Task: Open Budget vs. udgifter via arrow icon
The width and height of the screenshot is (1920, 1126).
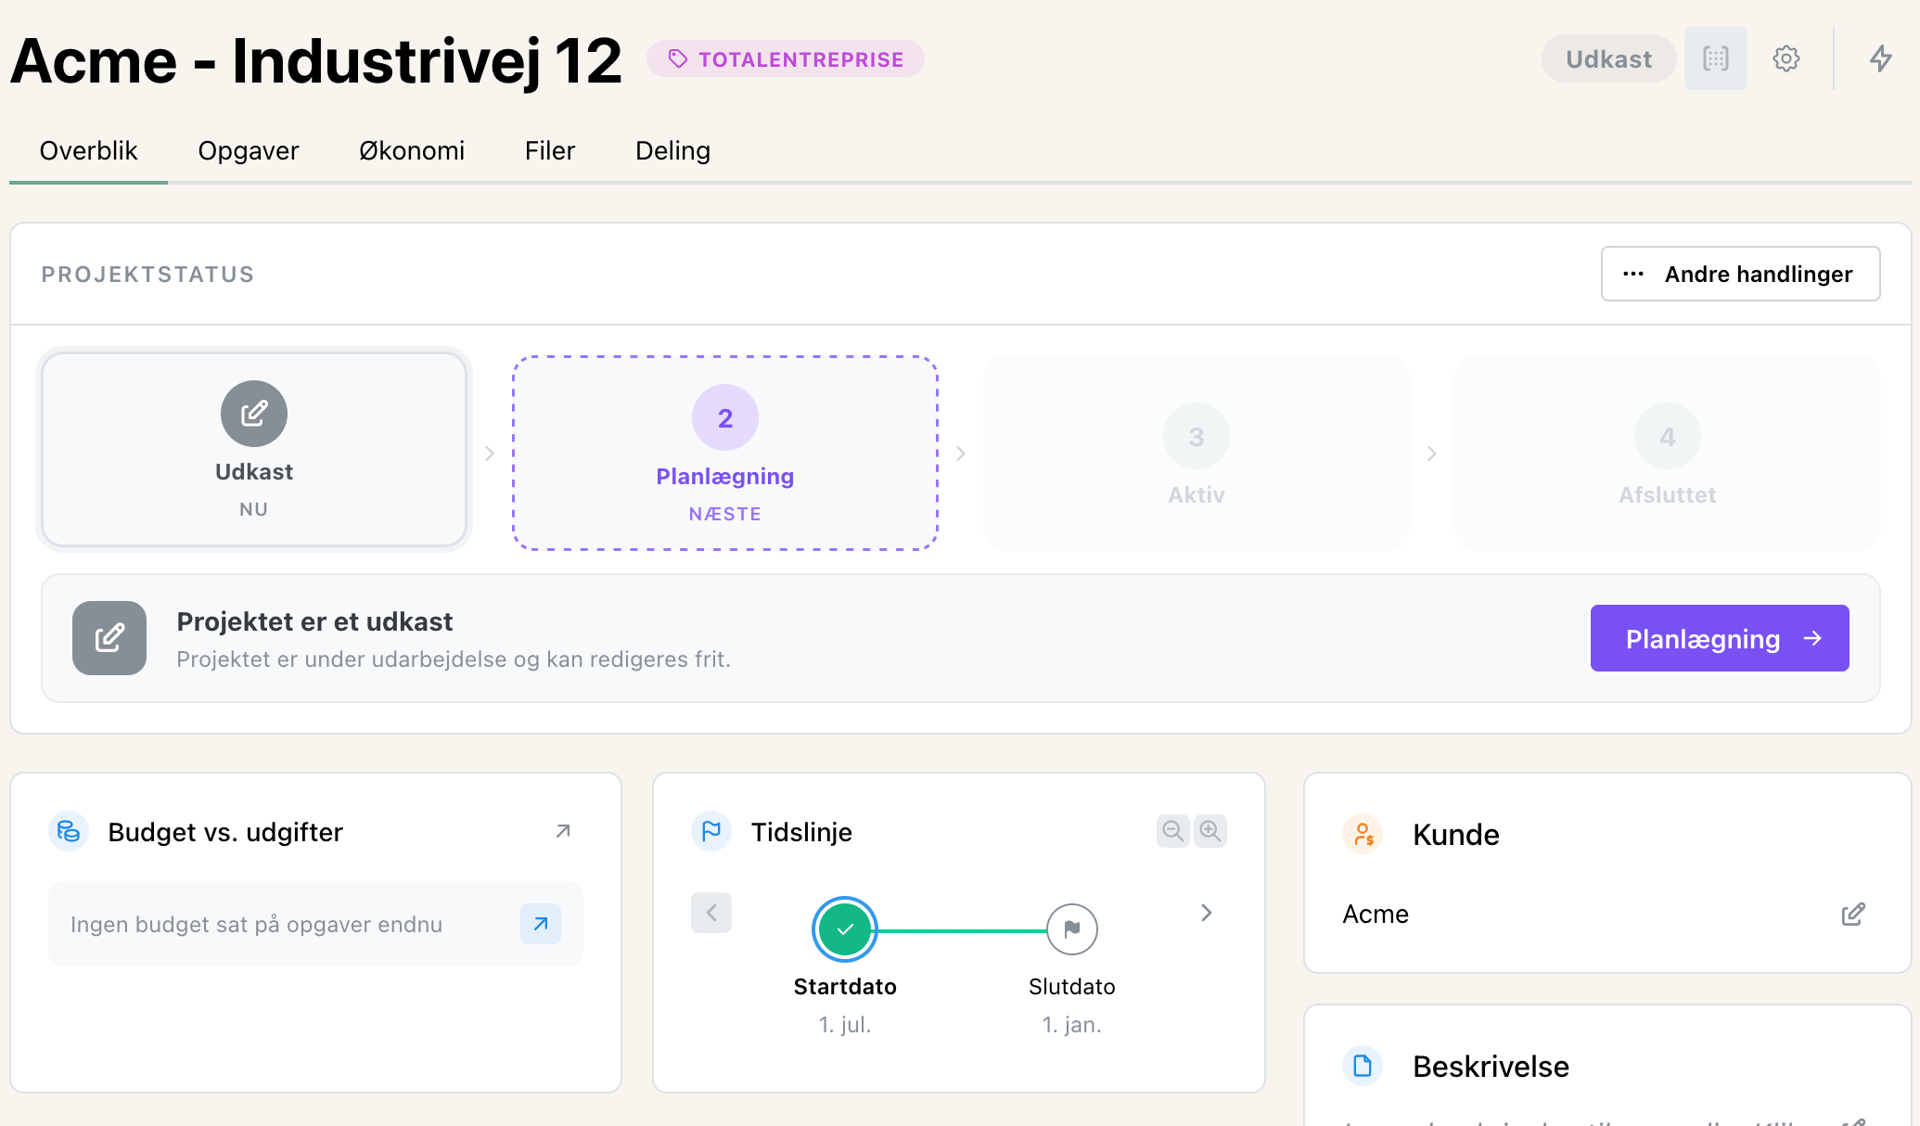Action: [563, 831]
